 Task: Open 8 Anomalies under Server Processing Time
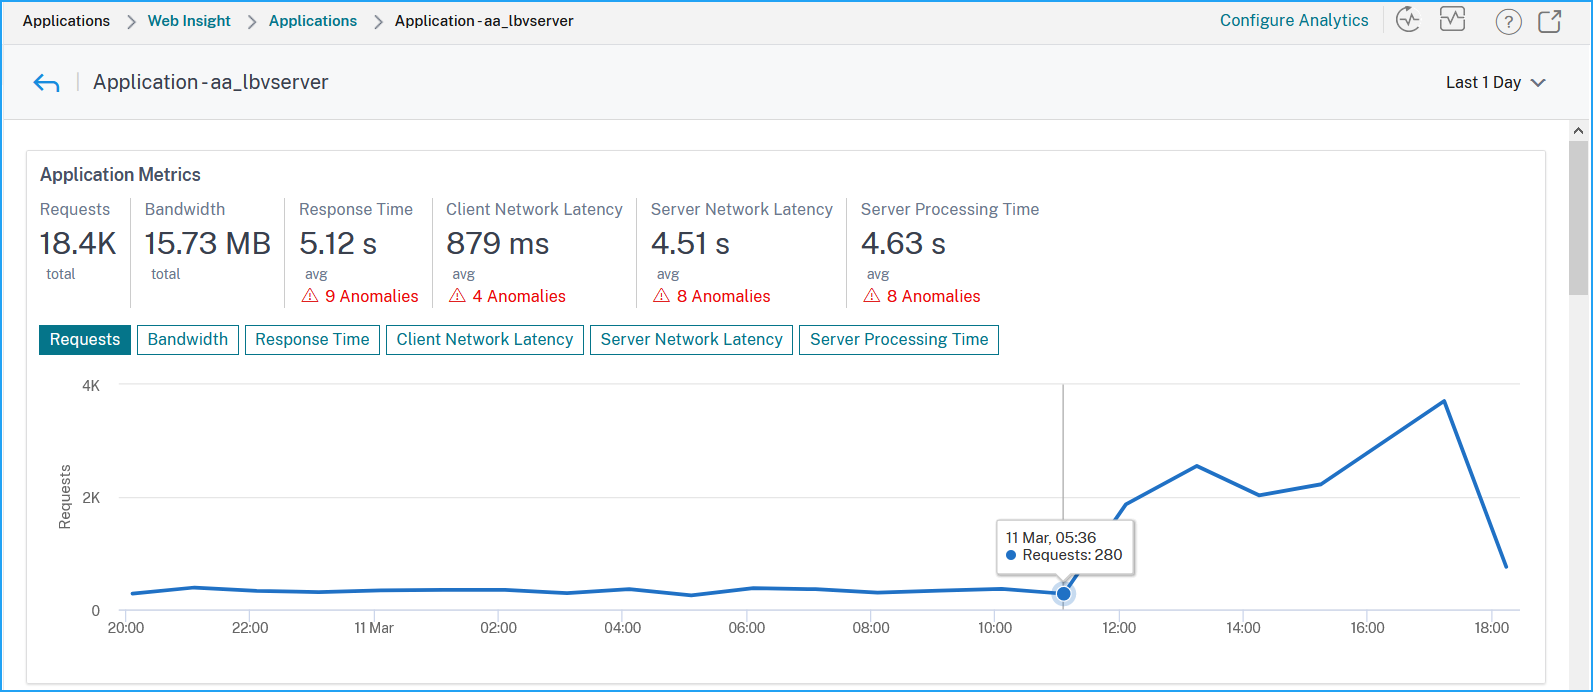(x=934, y=296)
